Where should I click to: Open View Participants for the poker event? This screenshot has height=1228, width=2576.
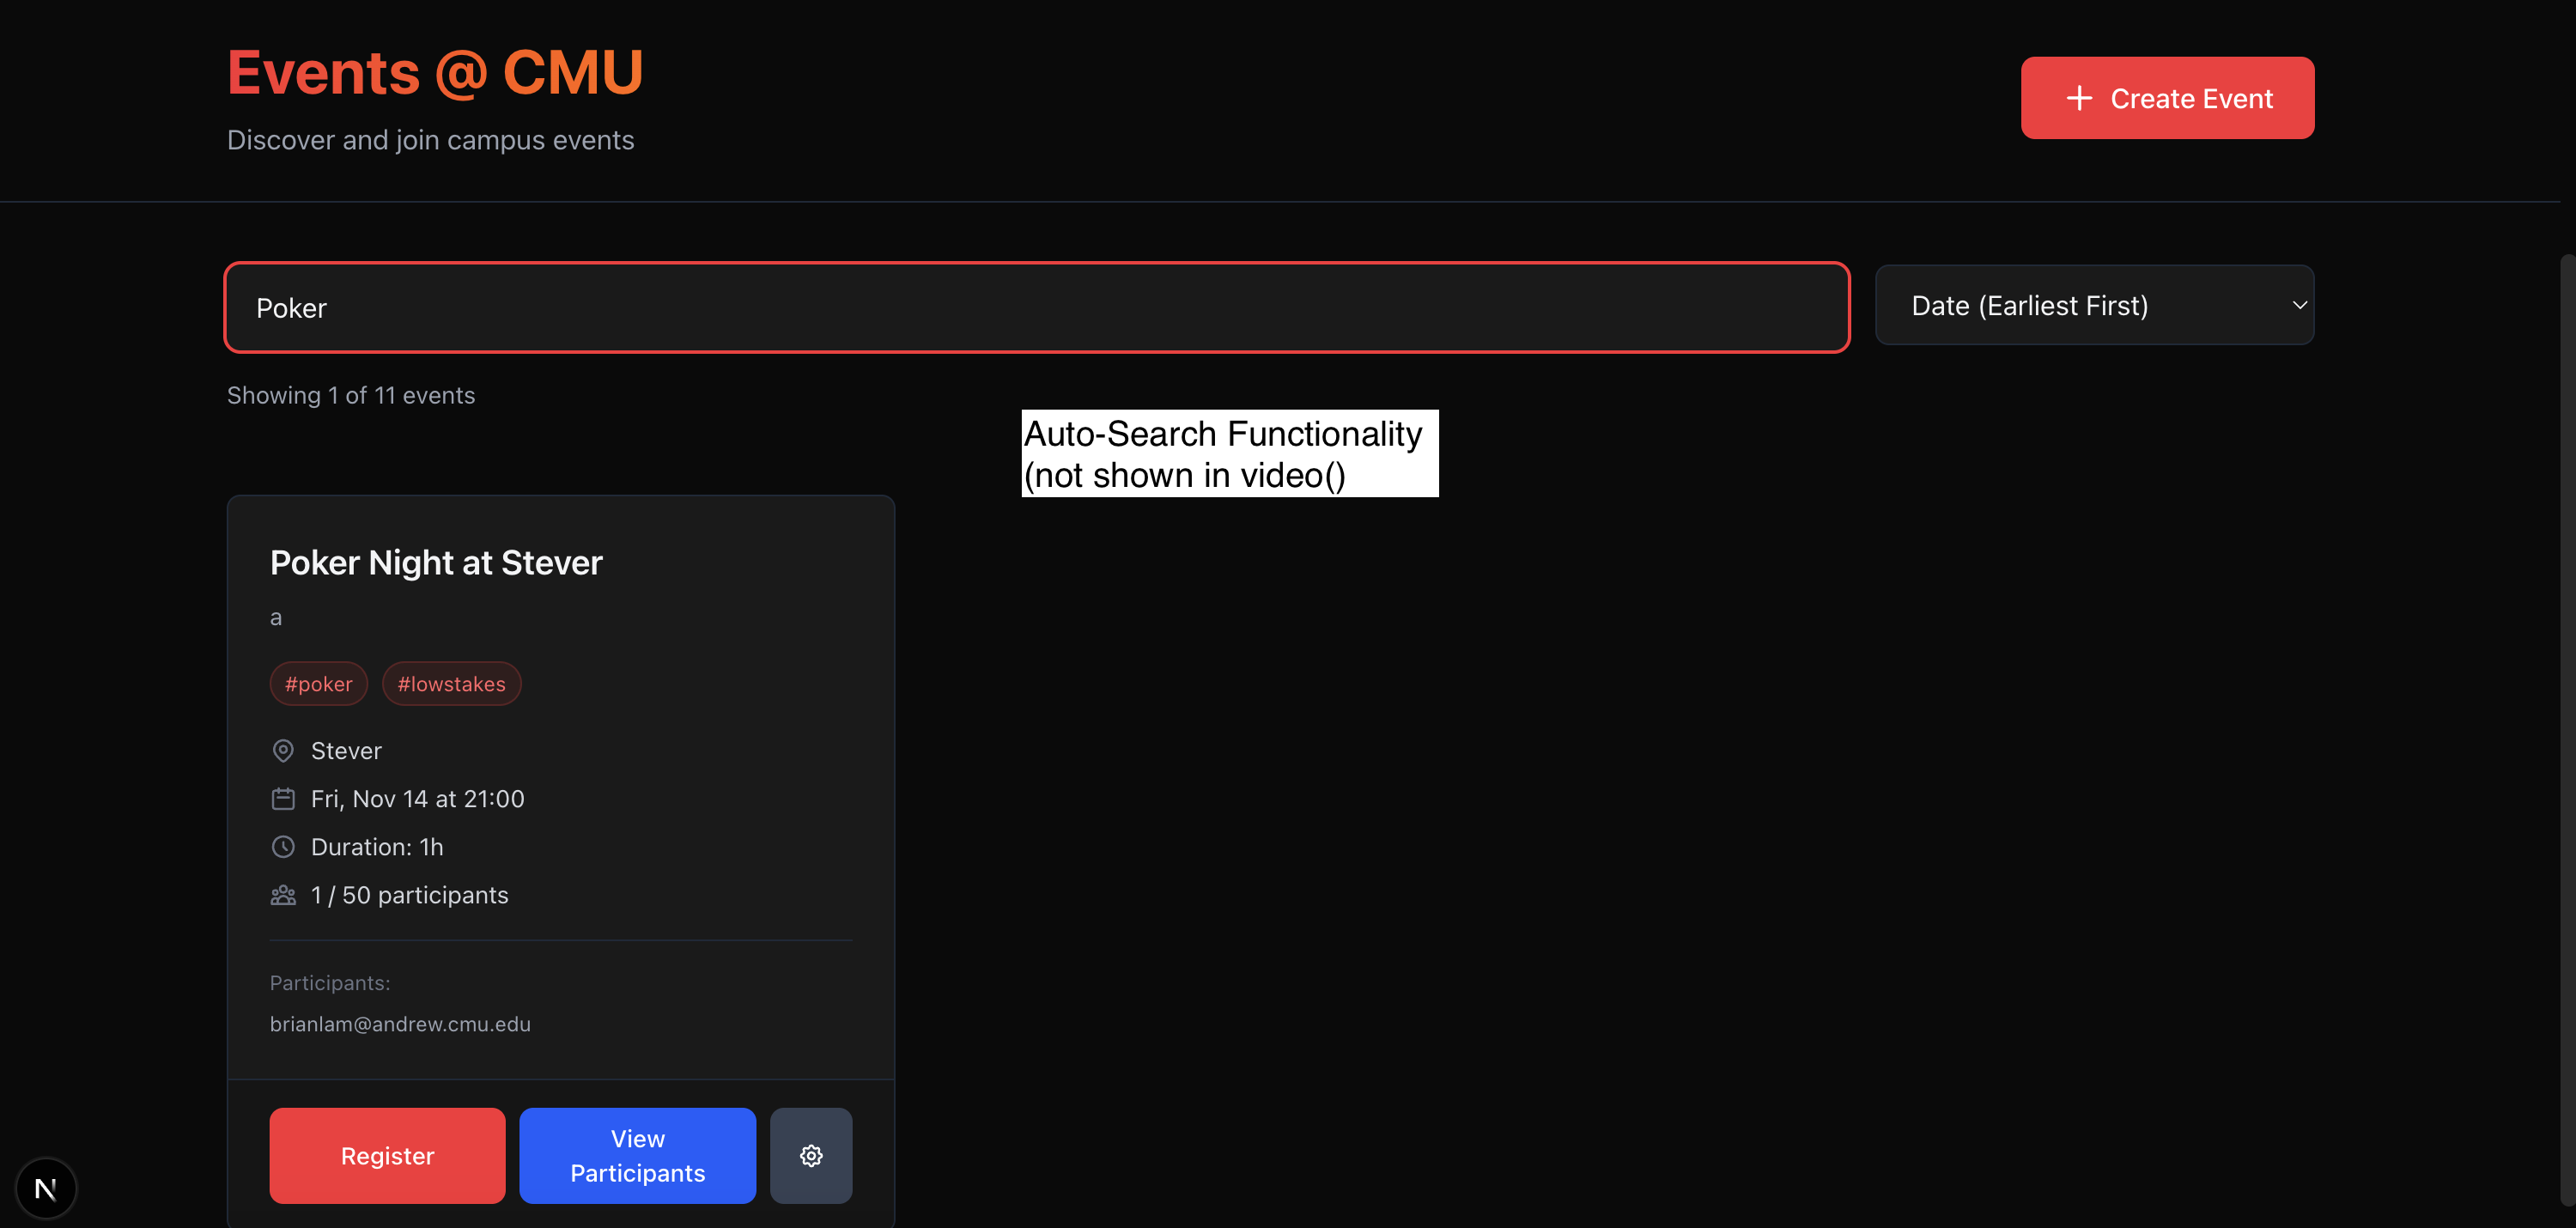click(637, 1155)
